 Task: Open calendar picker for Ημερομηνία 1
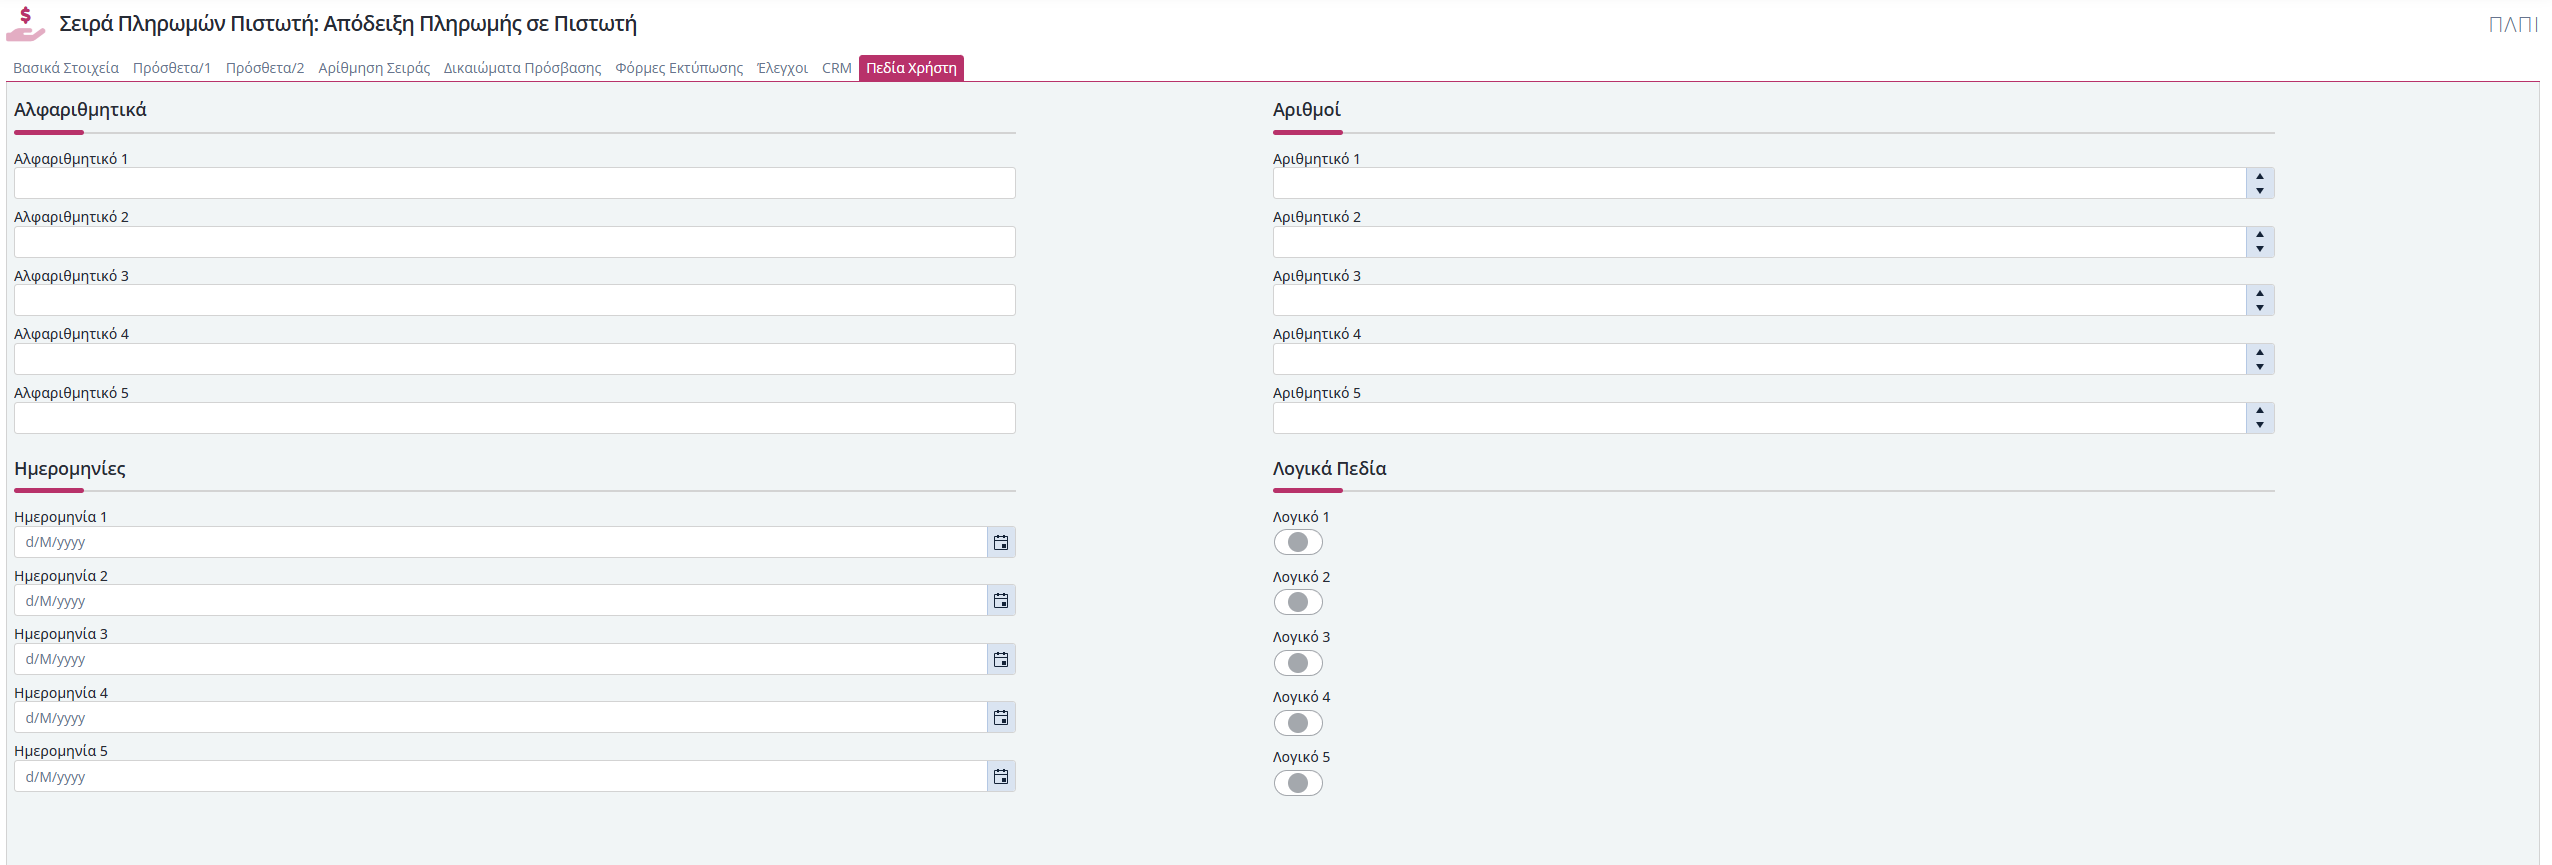coord(1001,542)
